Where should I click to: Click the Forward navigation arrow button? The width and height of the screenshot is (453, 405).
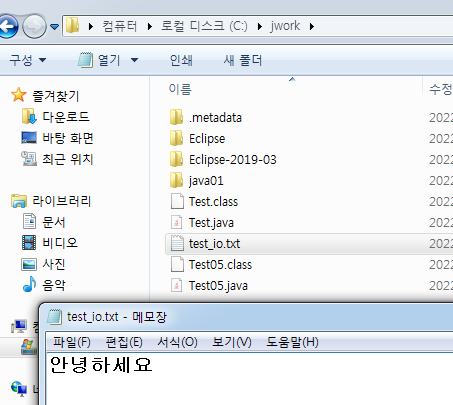click(x=34, y=26)
